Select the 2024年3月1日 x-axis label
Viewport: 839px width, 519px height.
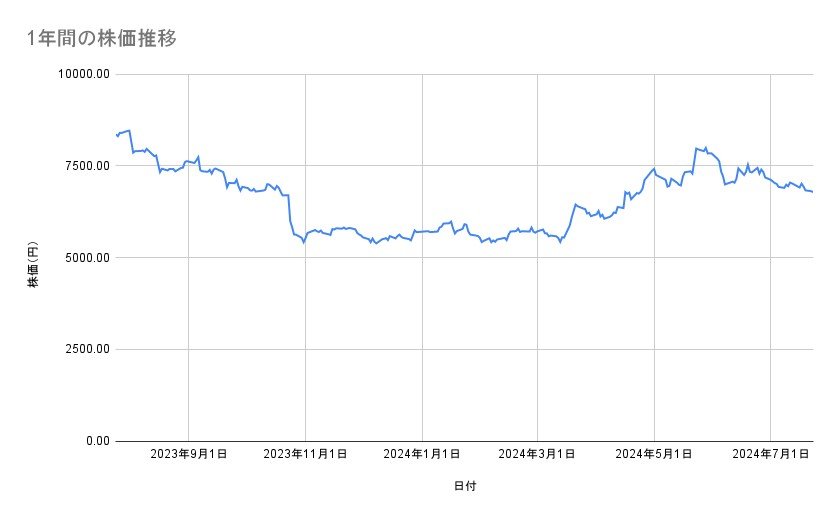coord(538,455)
